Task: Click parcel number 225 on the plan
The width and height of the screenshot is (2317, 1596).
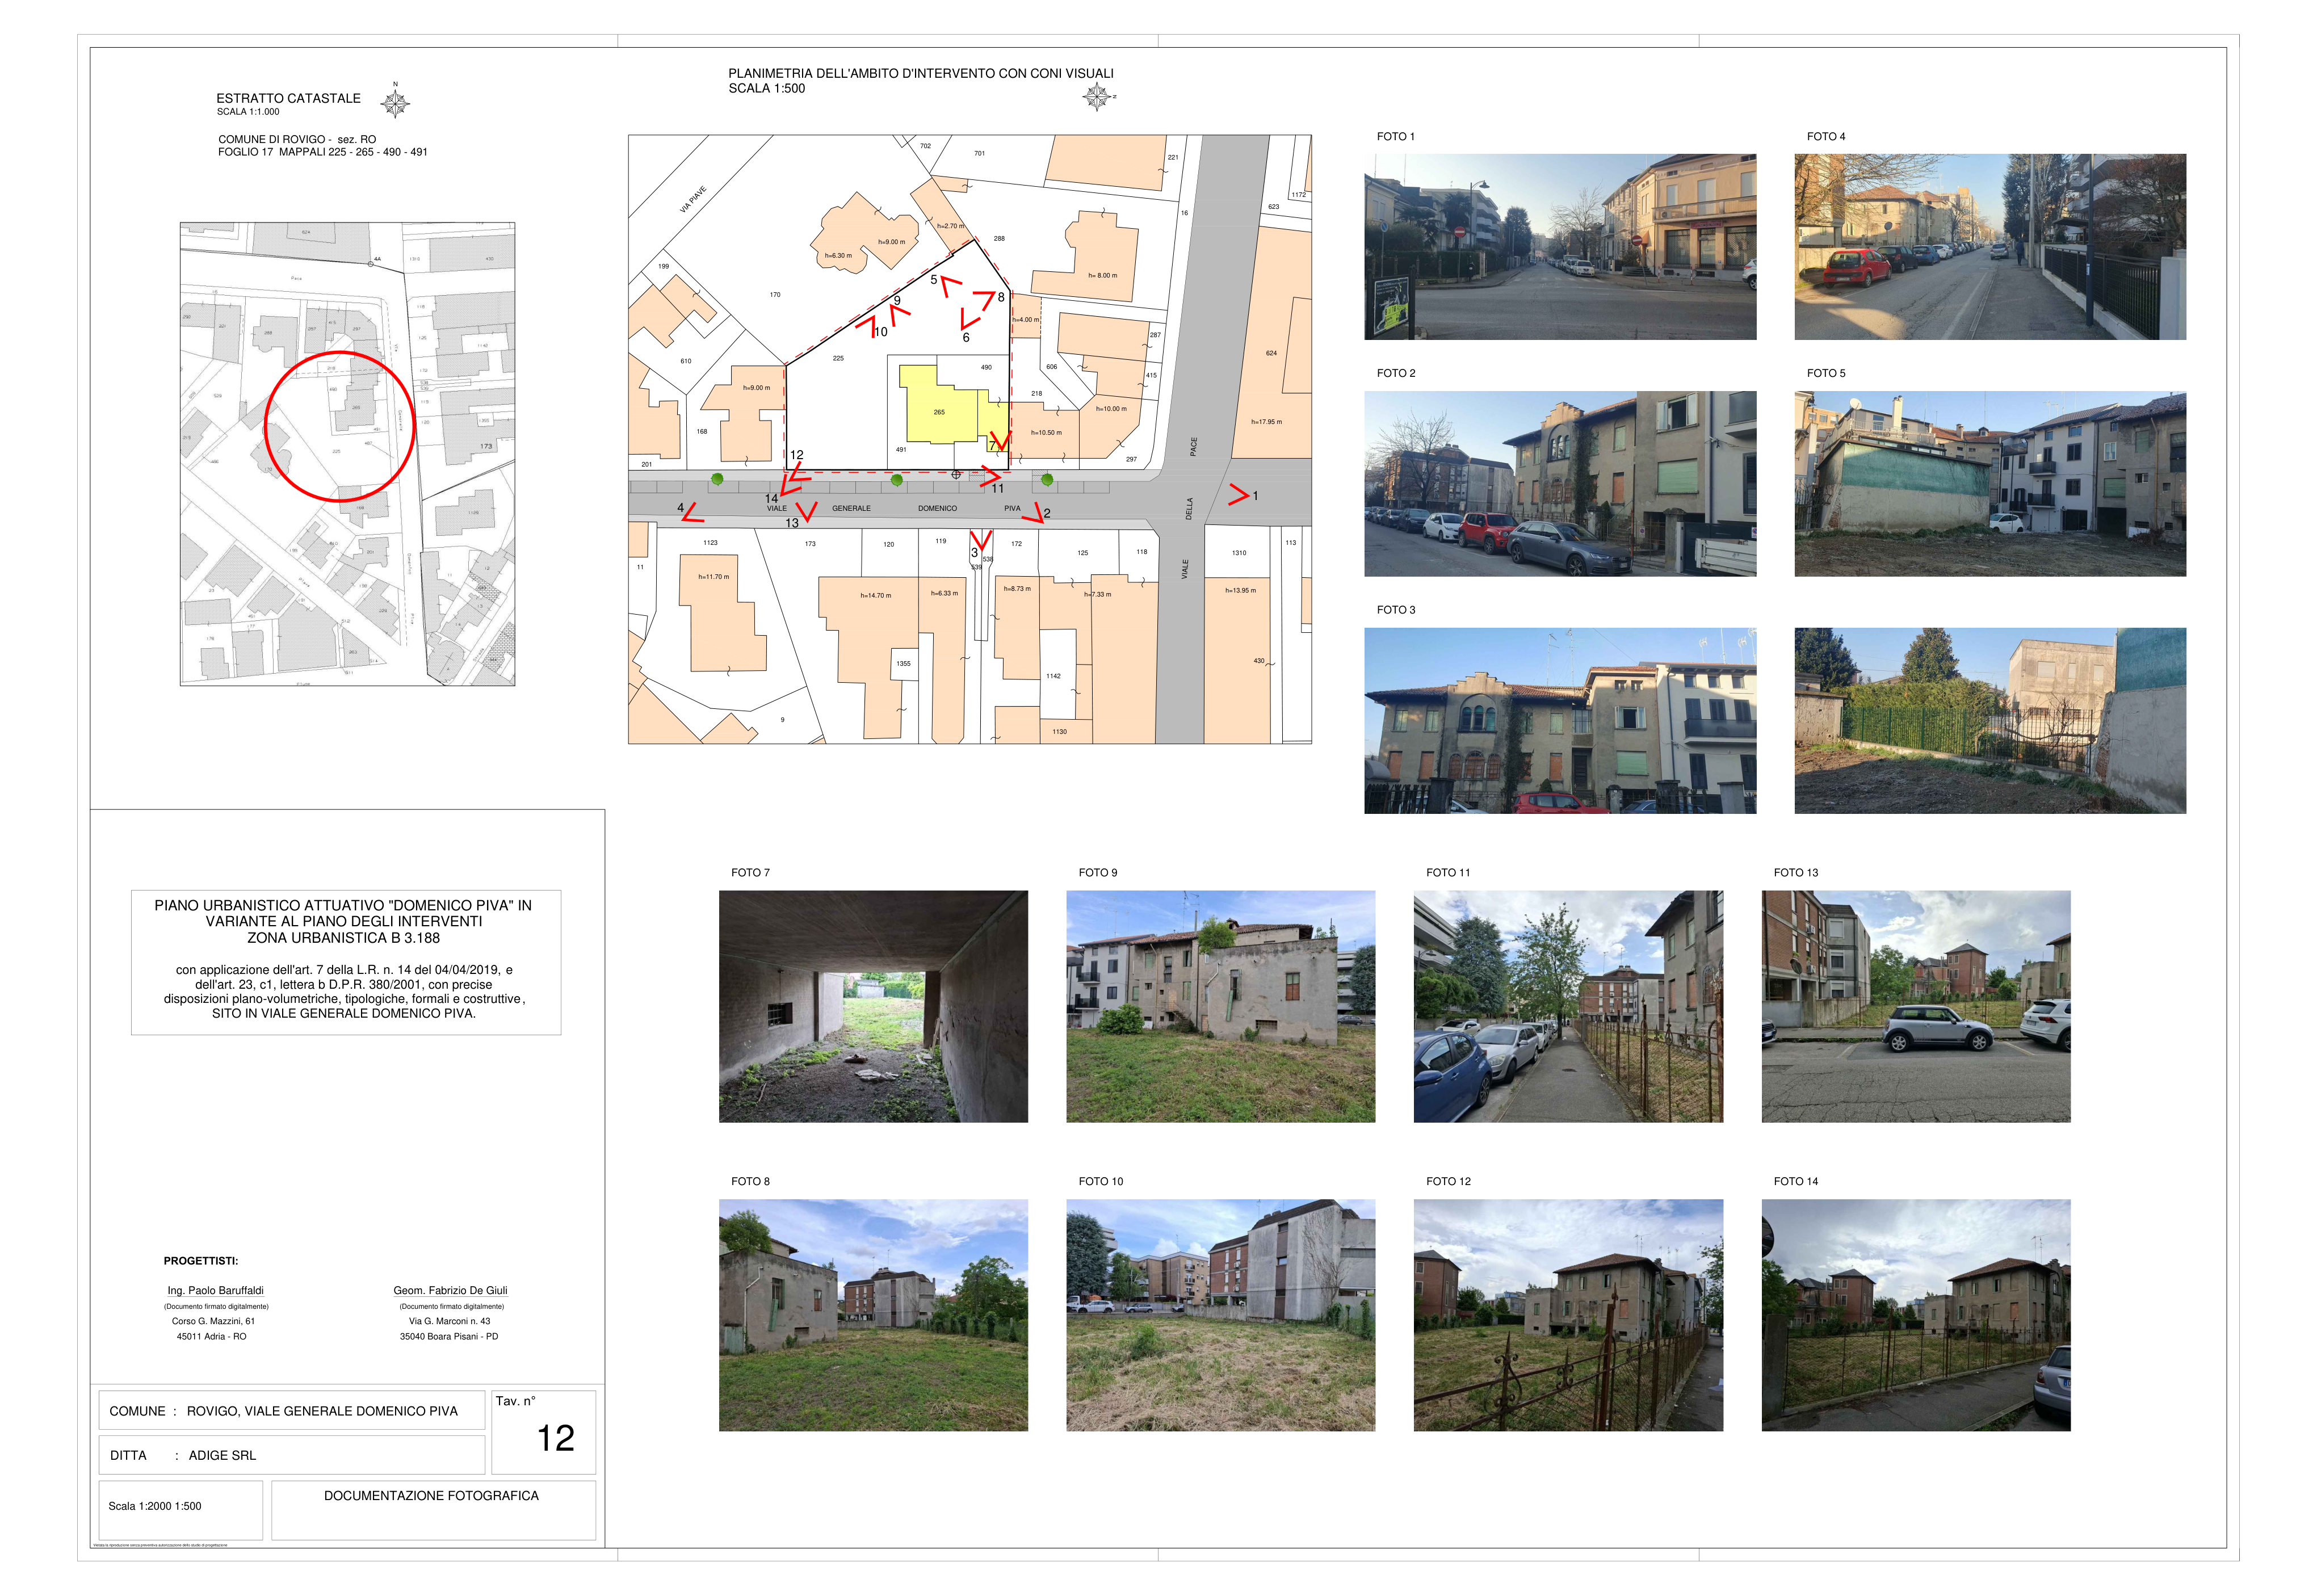Action: click(838, 358)
